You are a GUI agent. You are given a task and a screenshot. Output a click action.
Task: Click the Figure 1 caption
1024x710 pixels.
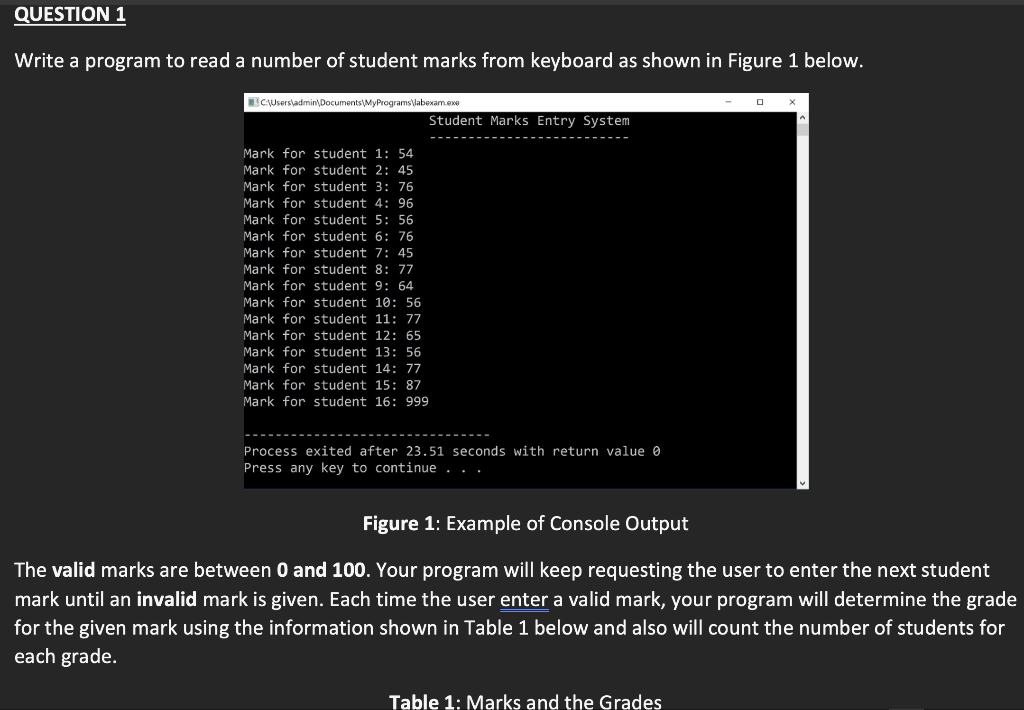tap(526, 523)
